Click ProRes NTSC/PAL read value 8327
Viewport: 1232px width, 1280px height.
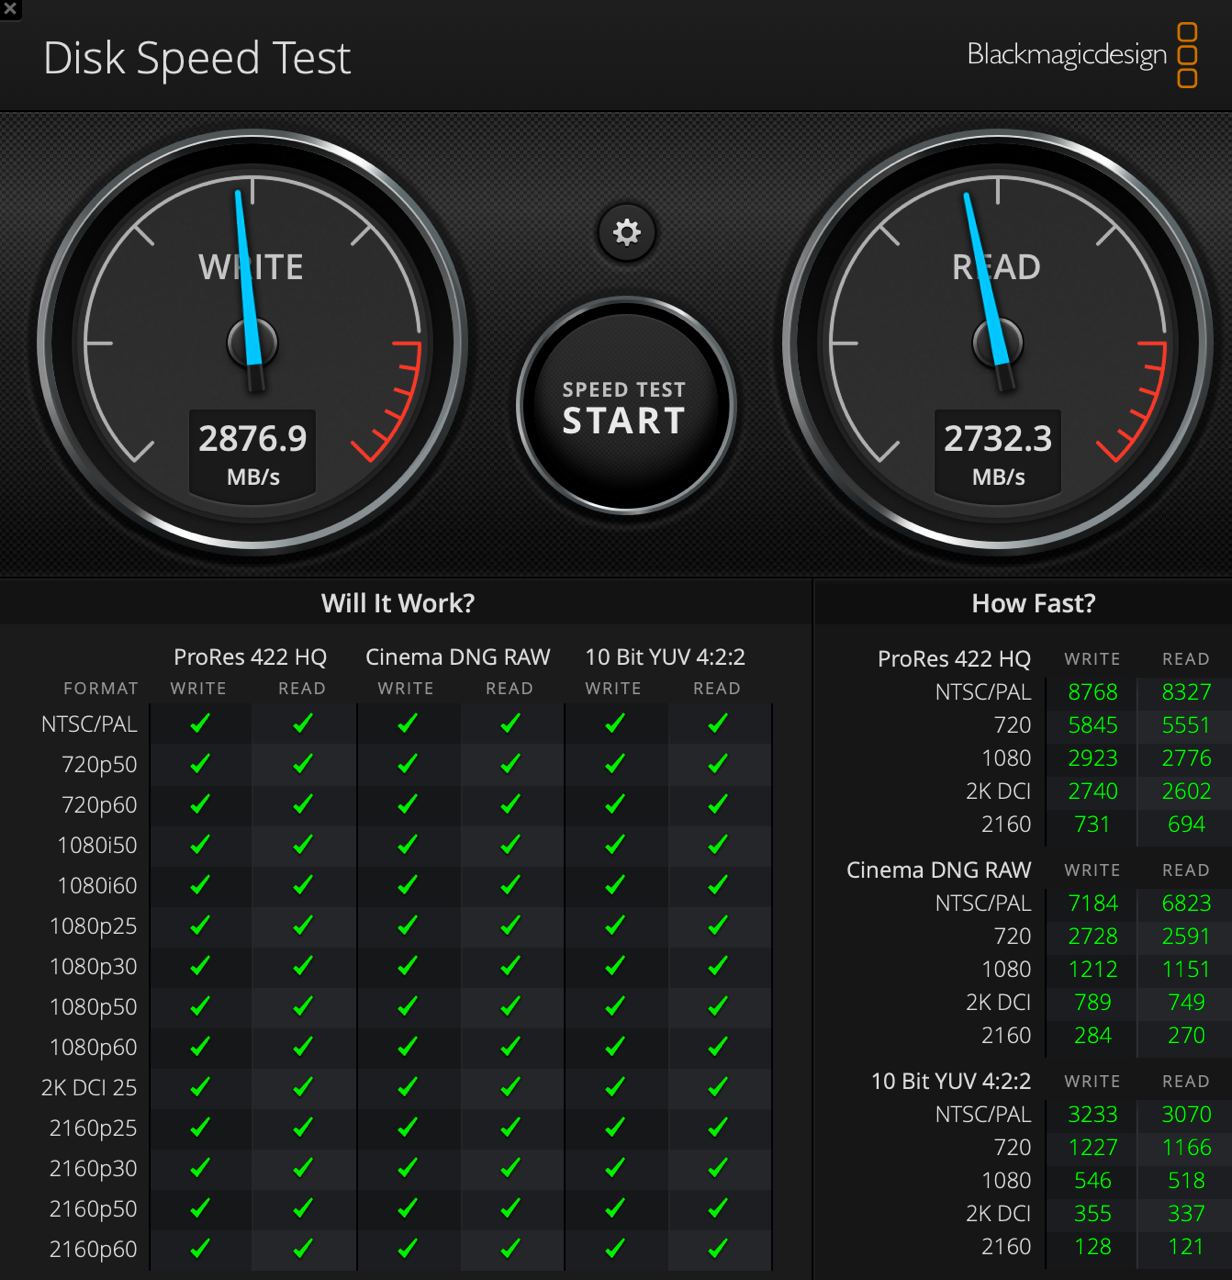point(1186,692)
